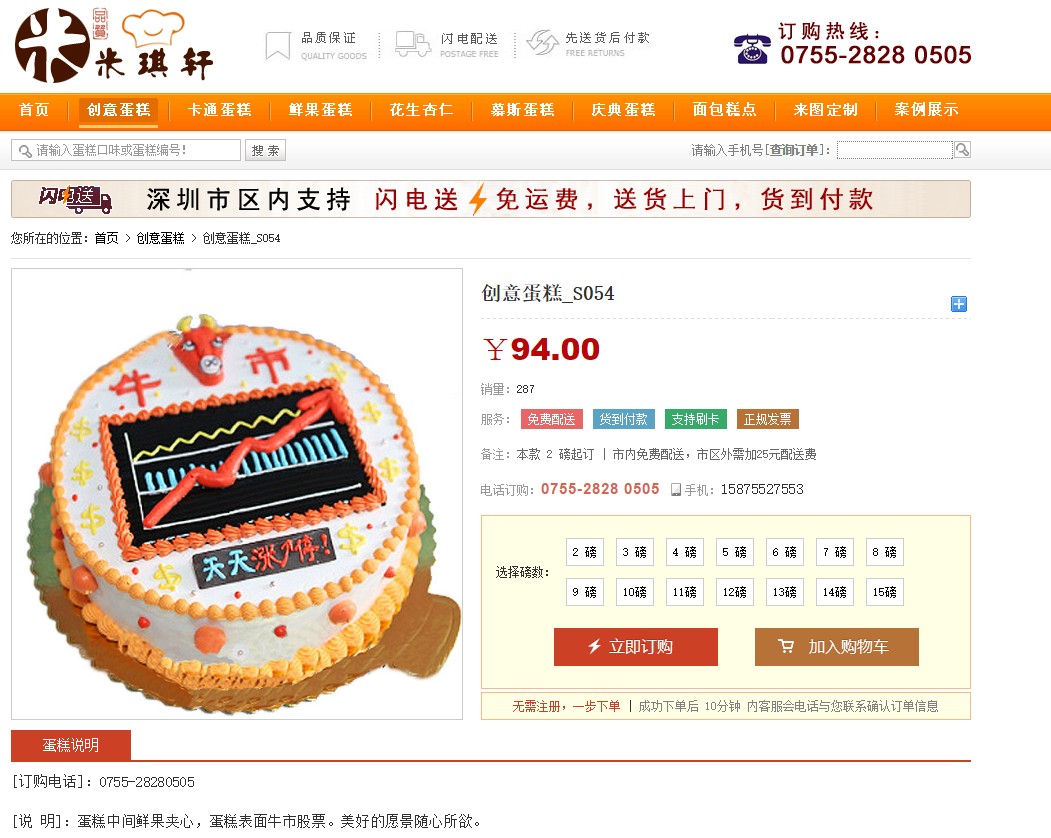Click the 闪电送 truck banner icon

point(75,199)
